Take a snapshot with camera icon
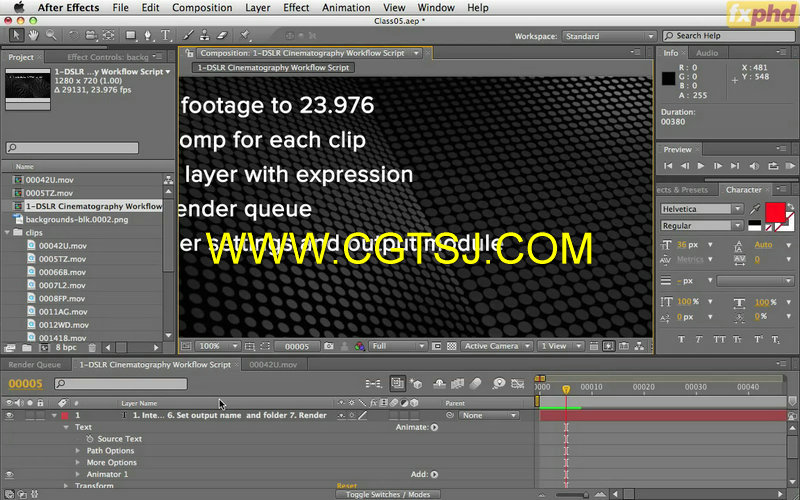The width and height of the screenshot is (800, 500). point(329,346)
